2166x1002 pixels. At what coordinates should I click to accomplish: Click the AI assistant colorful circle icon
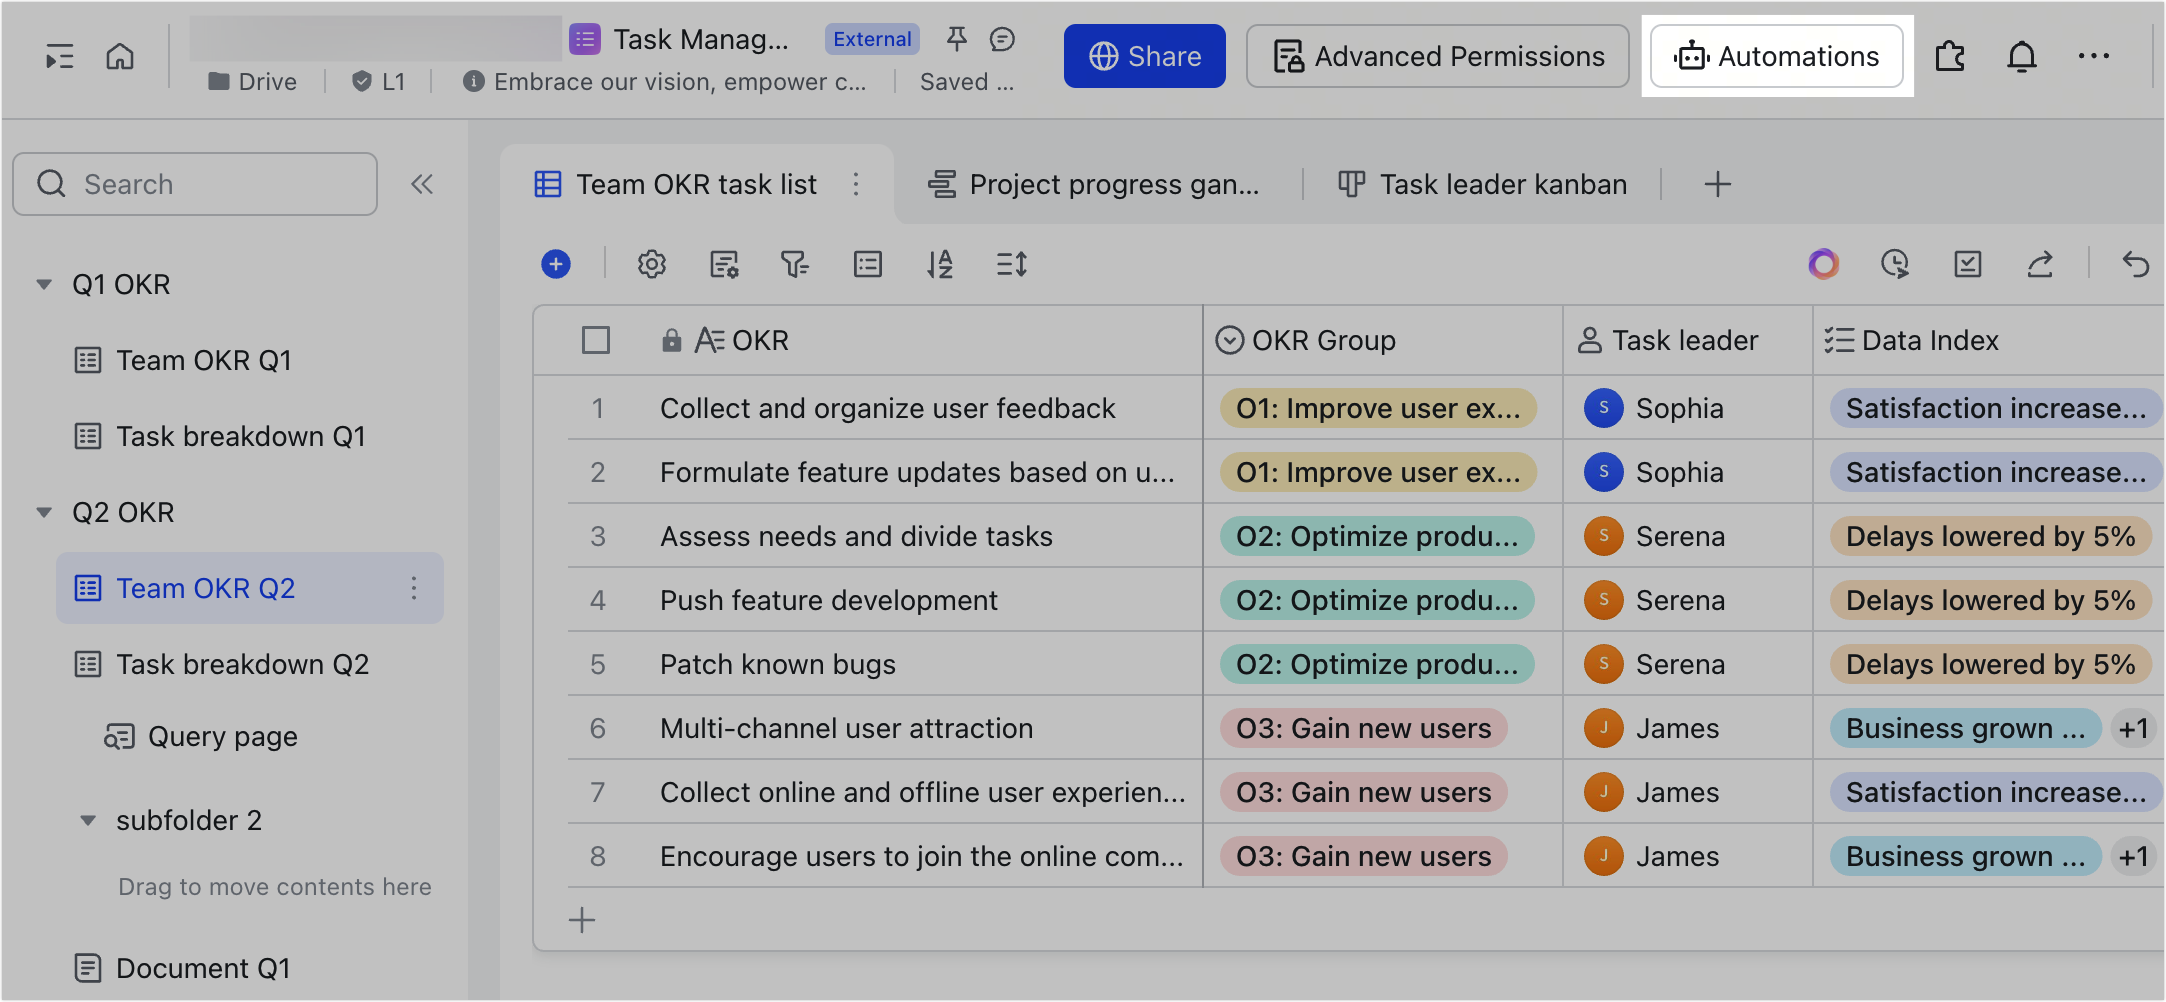click(1823, 264)
